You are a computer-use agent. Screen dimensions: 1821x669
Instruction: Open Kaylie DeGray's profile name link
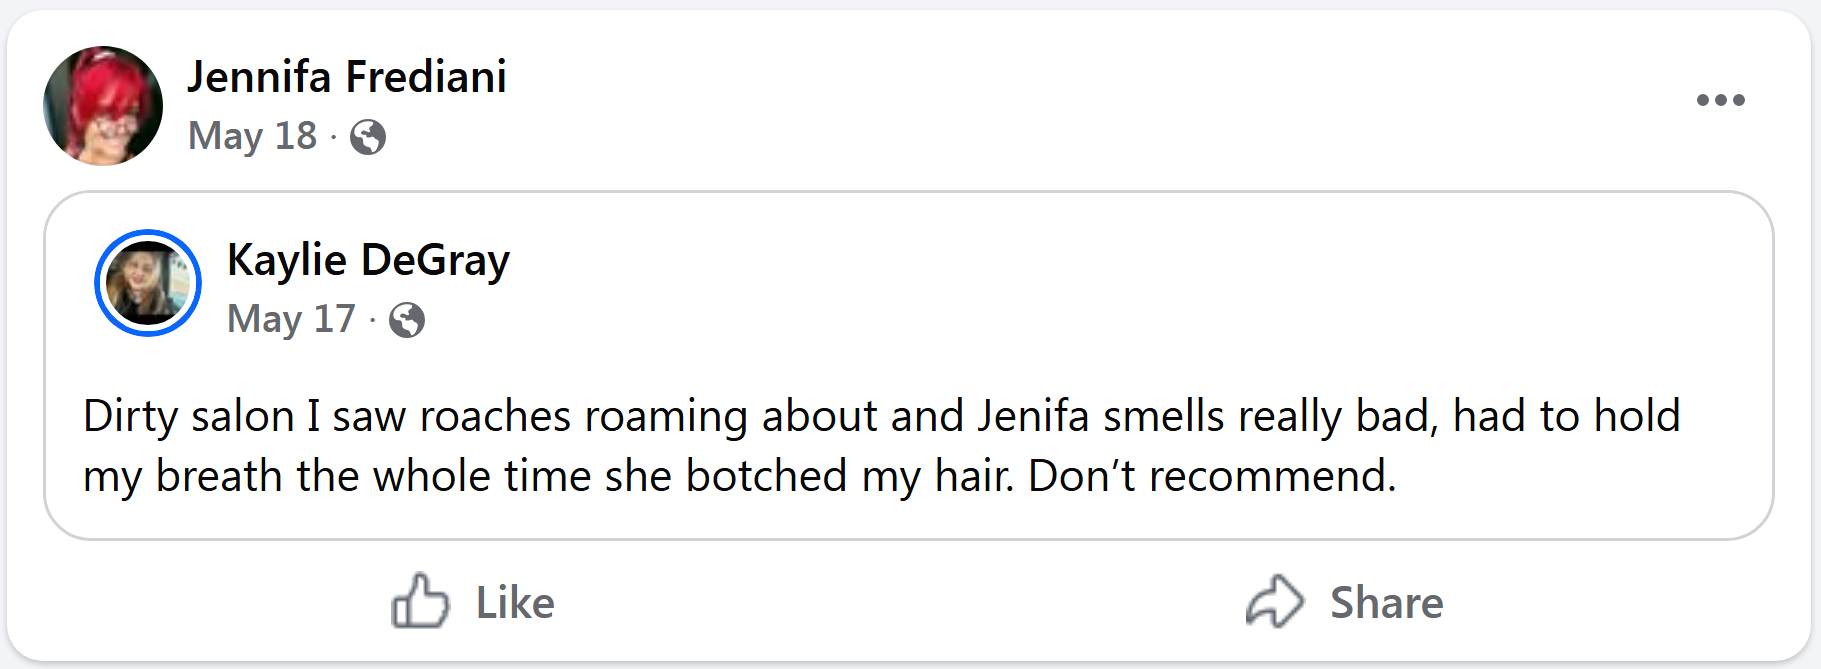(x=368, y=260)
